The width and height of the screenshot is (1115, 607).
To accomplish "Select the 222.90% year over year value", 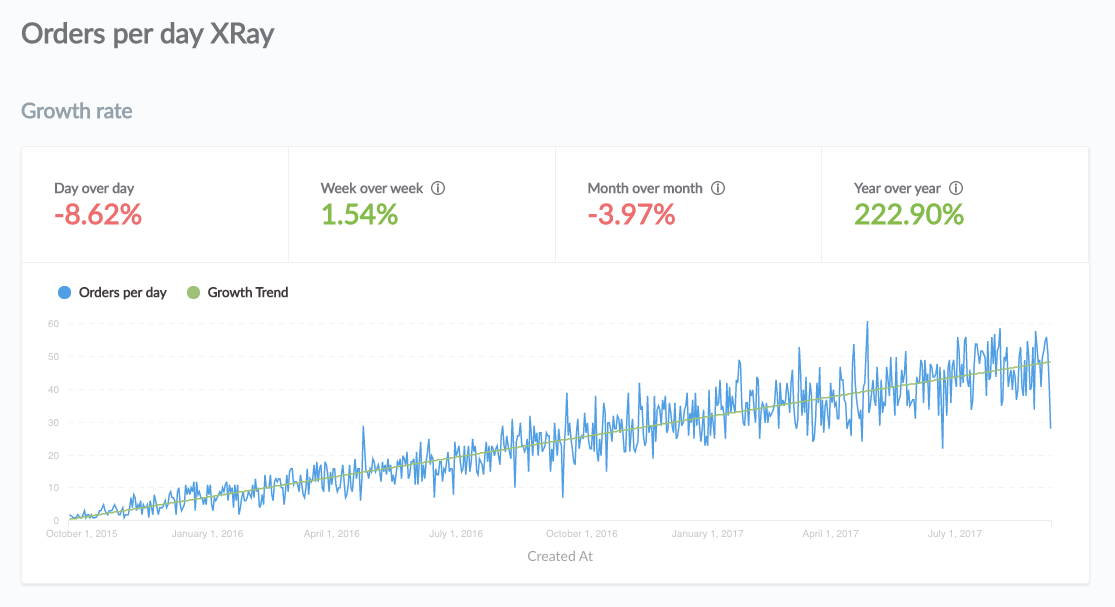I will 909,215.
